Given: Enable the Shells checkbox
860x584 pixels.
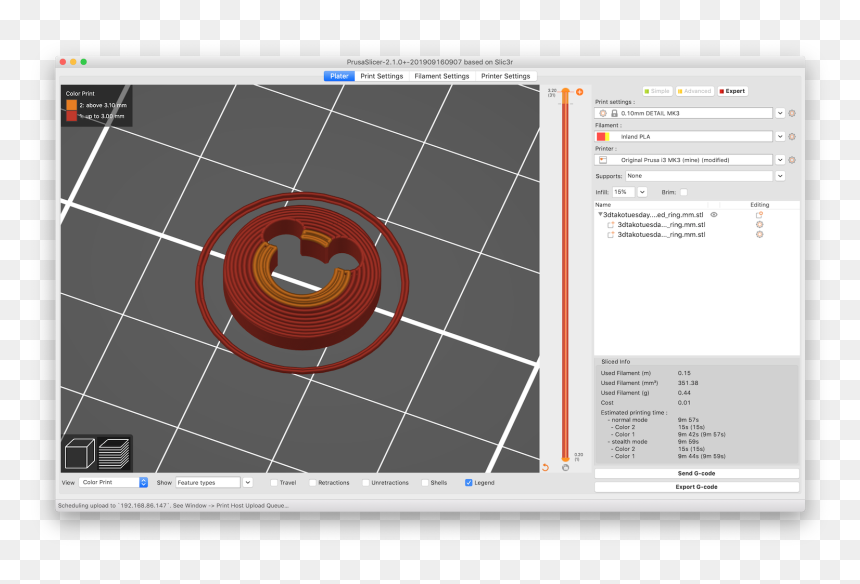Looking at the screenshot, I should pyautogui.click(x=425, y=483).
